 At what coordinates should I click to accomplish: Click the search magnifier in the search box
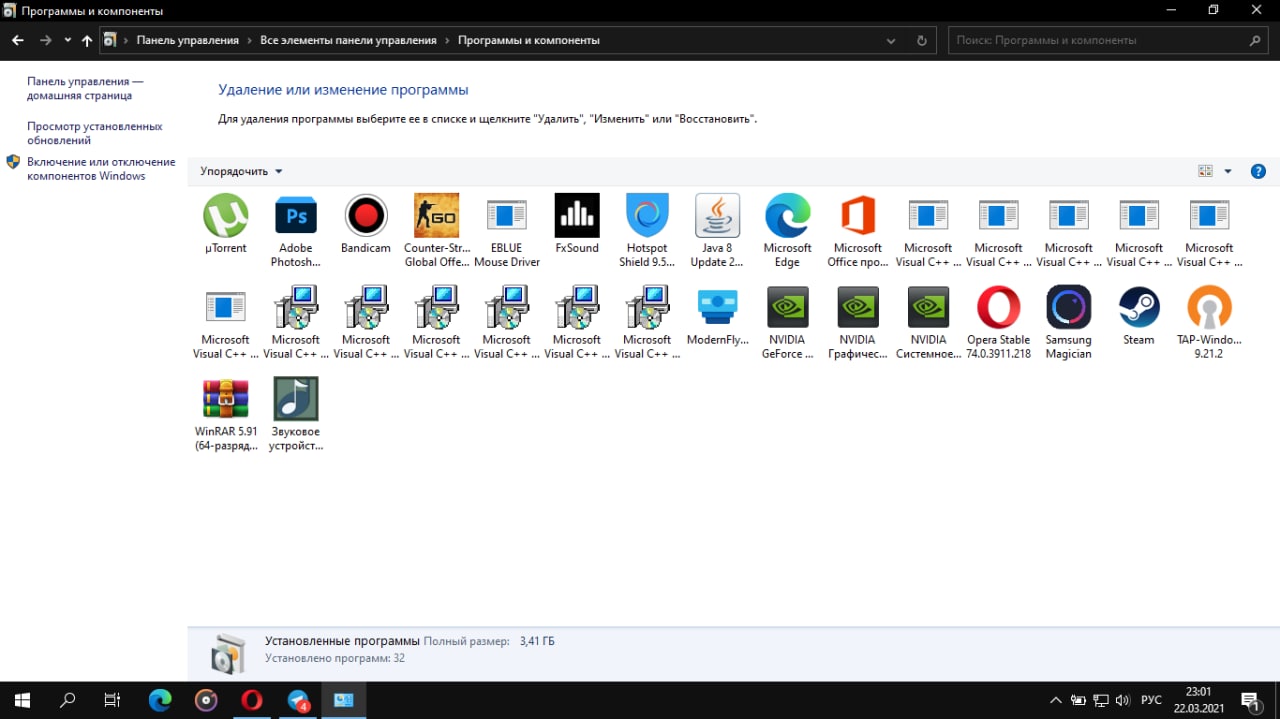pos(1255,41)
